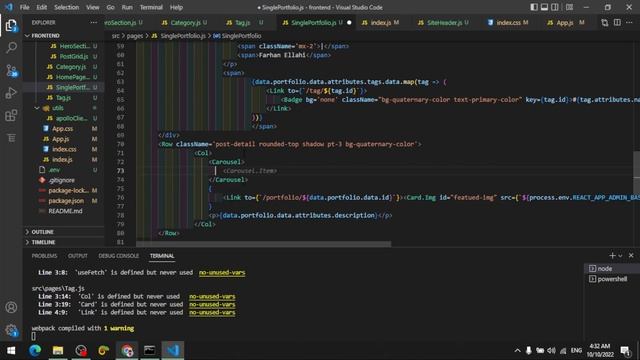This screenshot has height=360, width=640.
Task: Show the Problems panel tab
Action: click(44, 256)
